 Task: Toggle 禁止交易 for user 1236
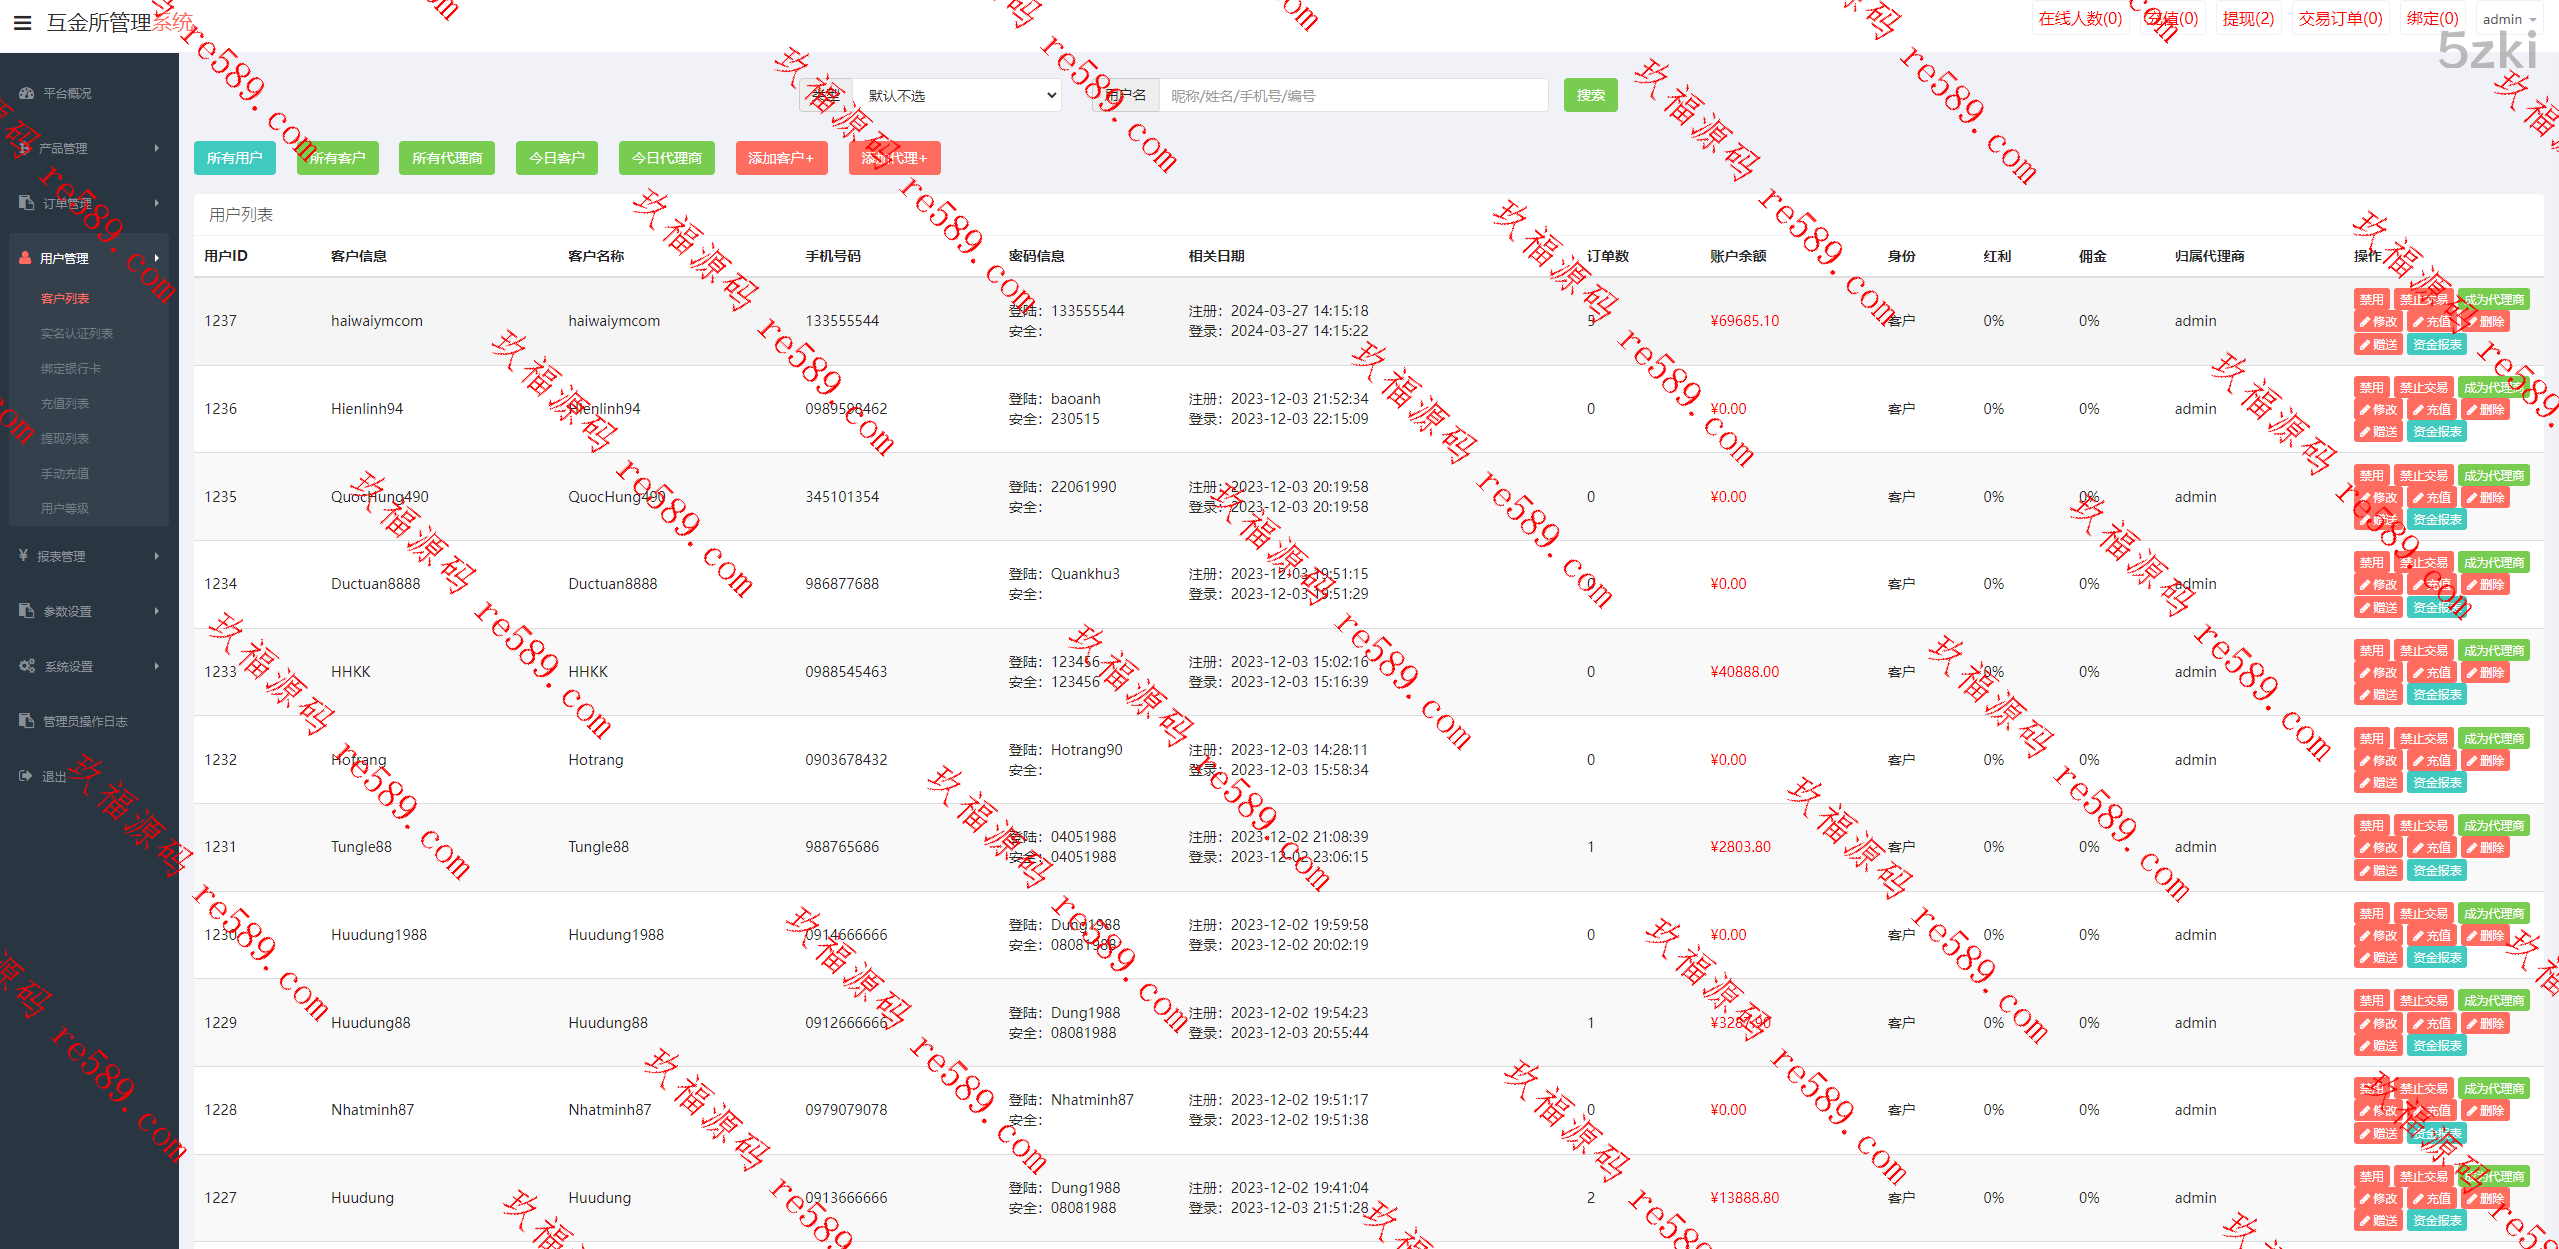click(x=2423, y=387)
